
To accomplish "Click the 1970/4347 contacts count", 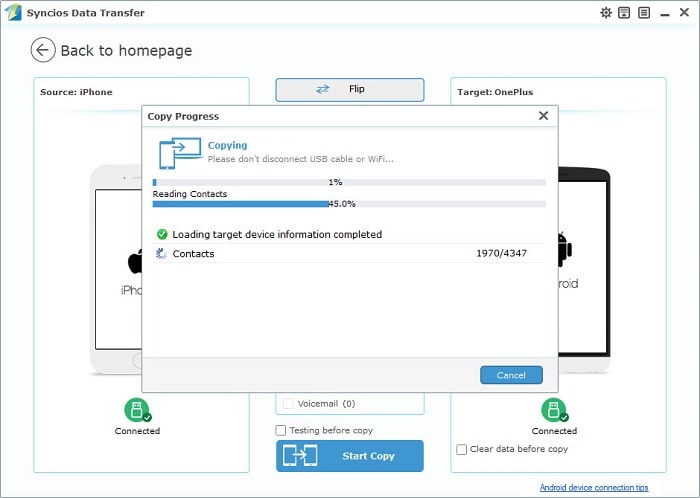I will [501, 253].
